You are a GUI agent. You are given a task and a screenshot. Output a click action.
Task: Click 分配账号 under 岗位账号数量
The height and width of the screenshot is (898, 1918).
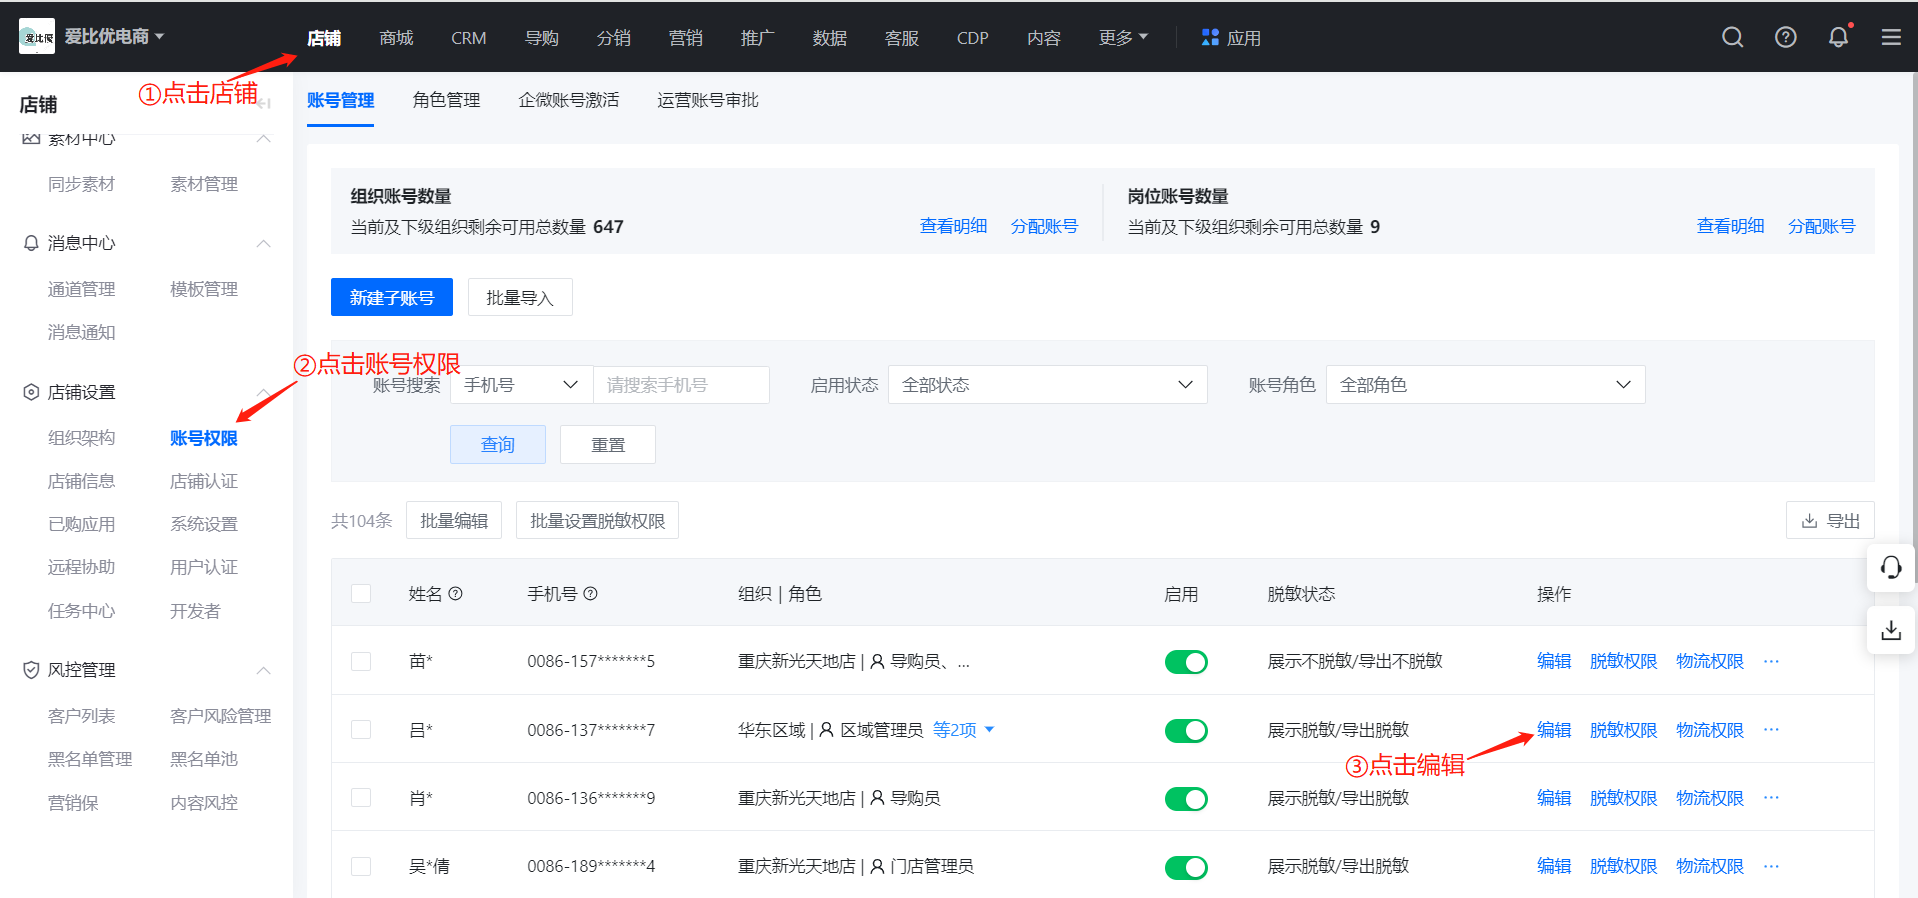(x=1821, y=226)
